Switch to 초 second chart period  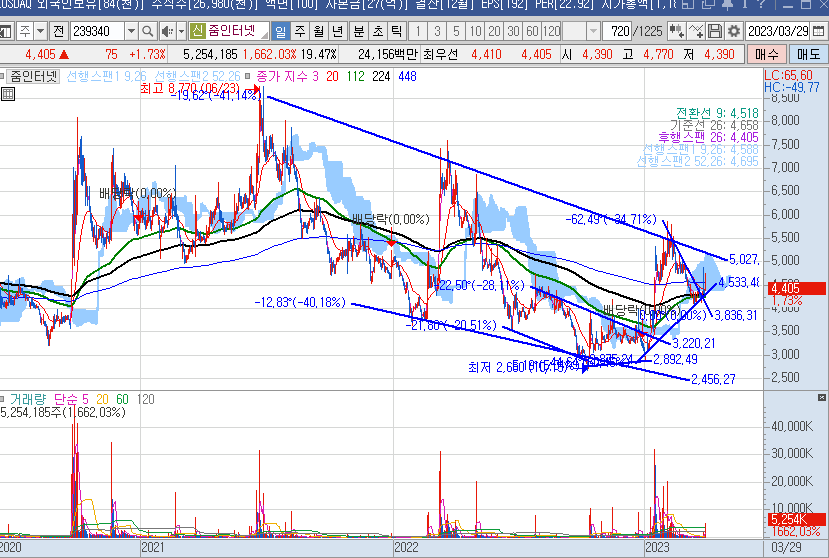pyautogui.click(x=377, y=31)
